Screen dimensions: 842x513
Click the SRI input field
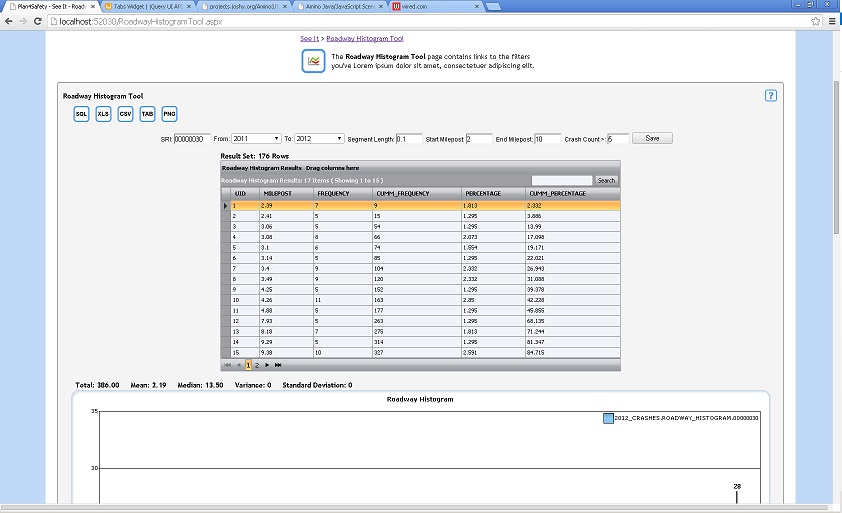tap(192, 139)
